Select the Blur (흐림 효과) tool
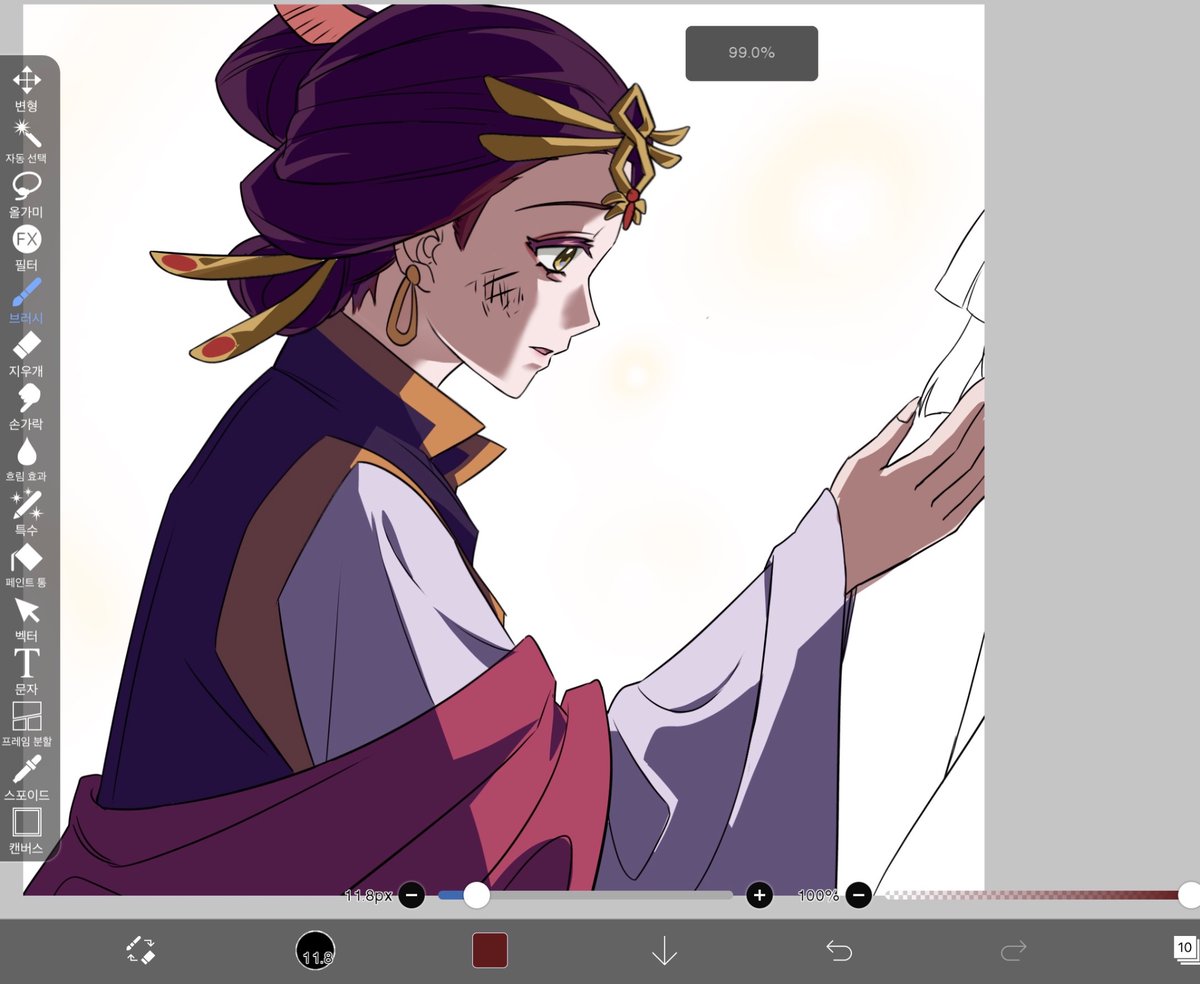 [26, 460]
